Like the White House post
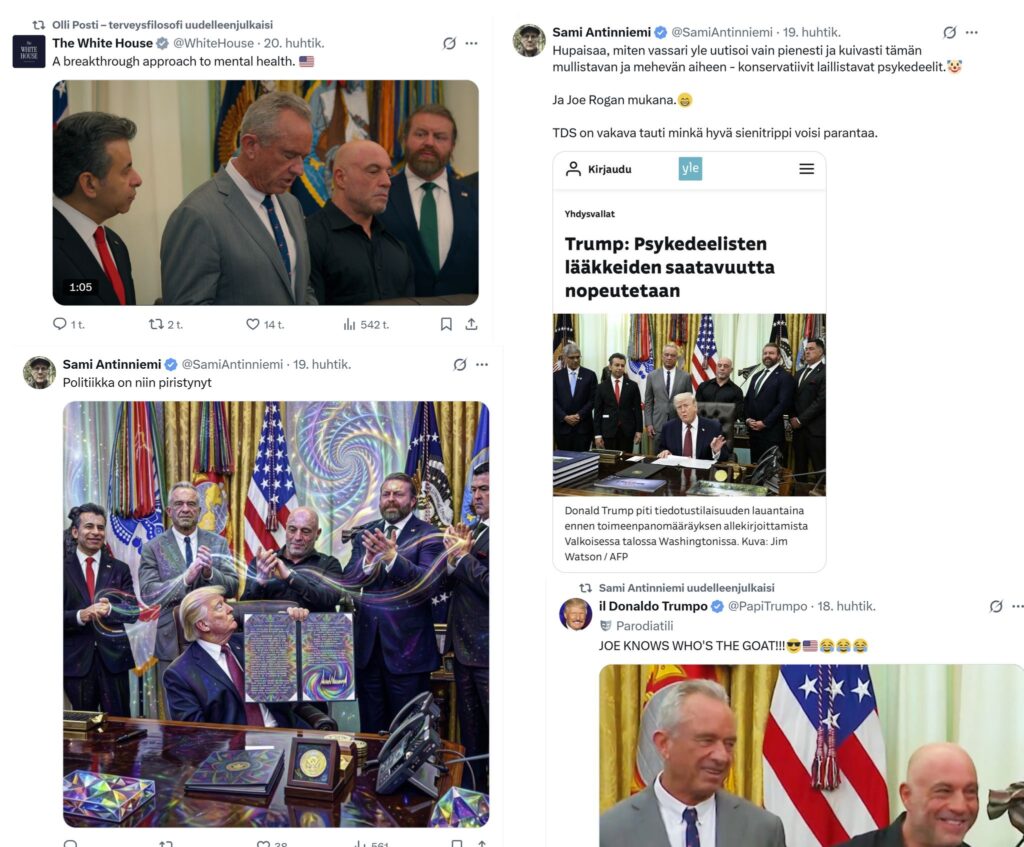Screen dimensions: 1024x847 pos(253,324)
